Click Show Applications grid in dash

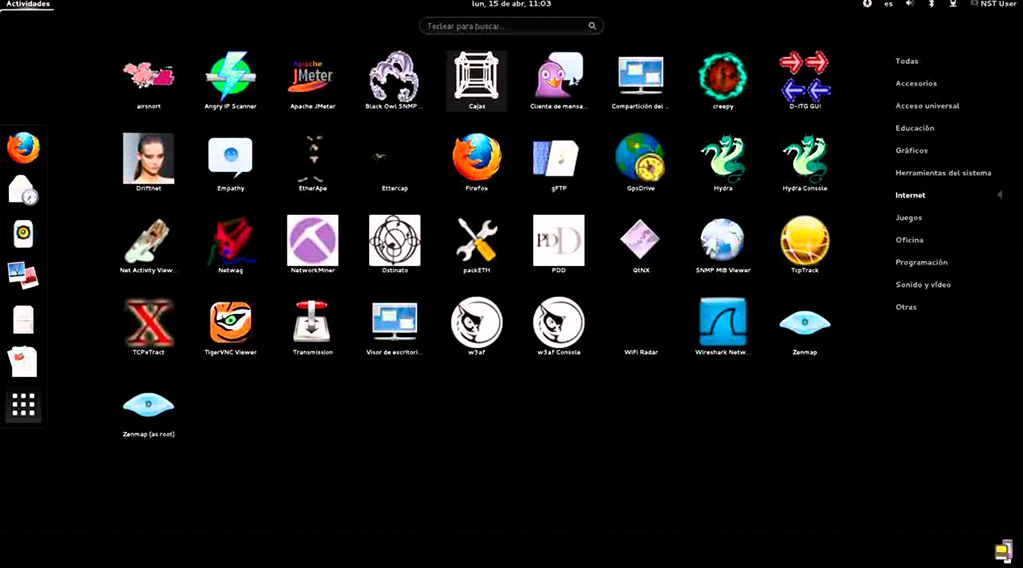coord(23,405)
